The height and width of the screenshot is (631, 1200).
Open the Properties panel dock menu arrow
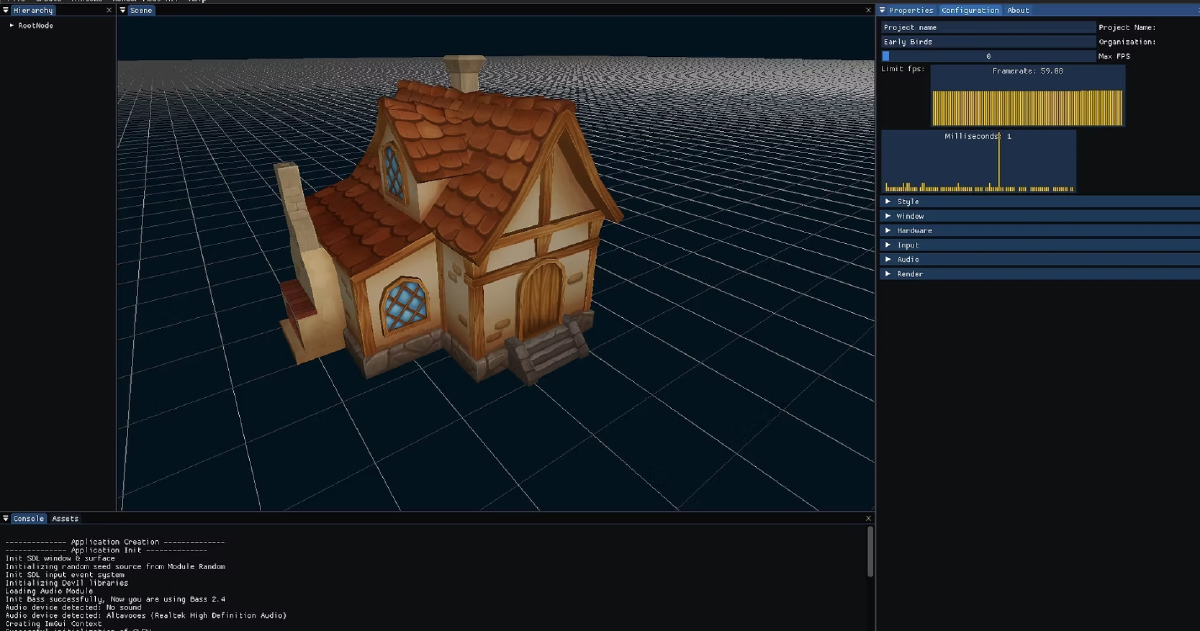coord(883,10)
